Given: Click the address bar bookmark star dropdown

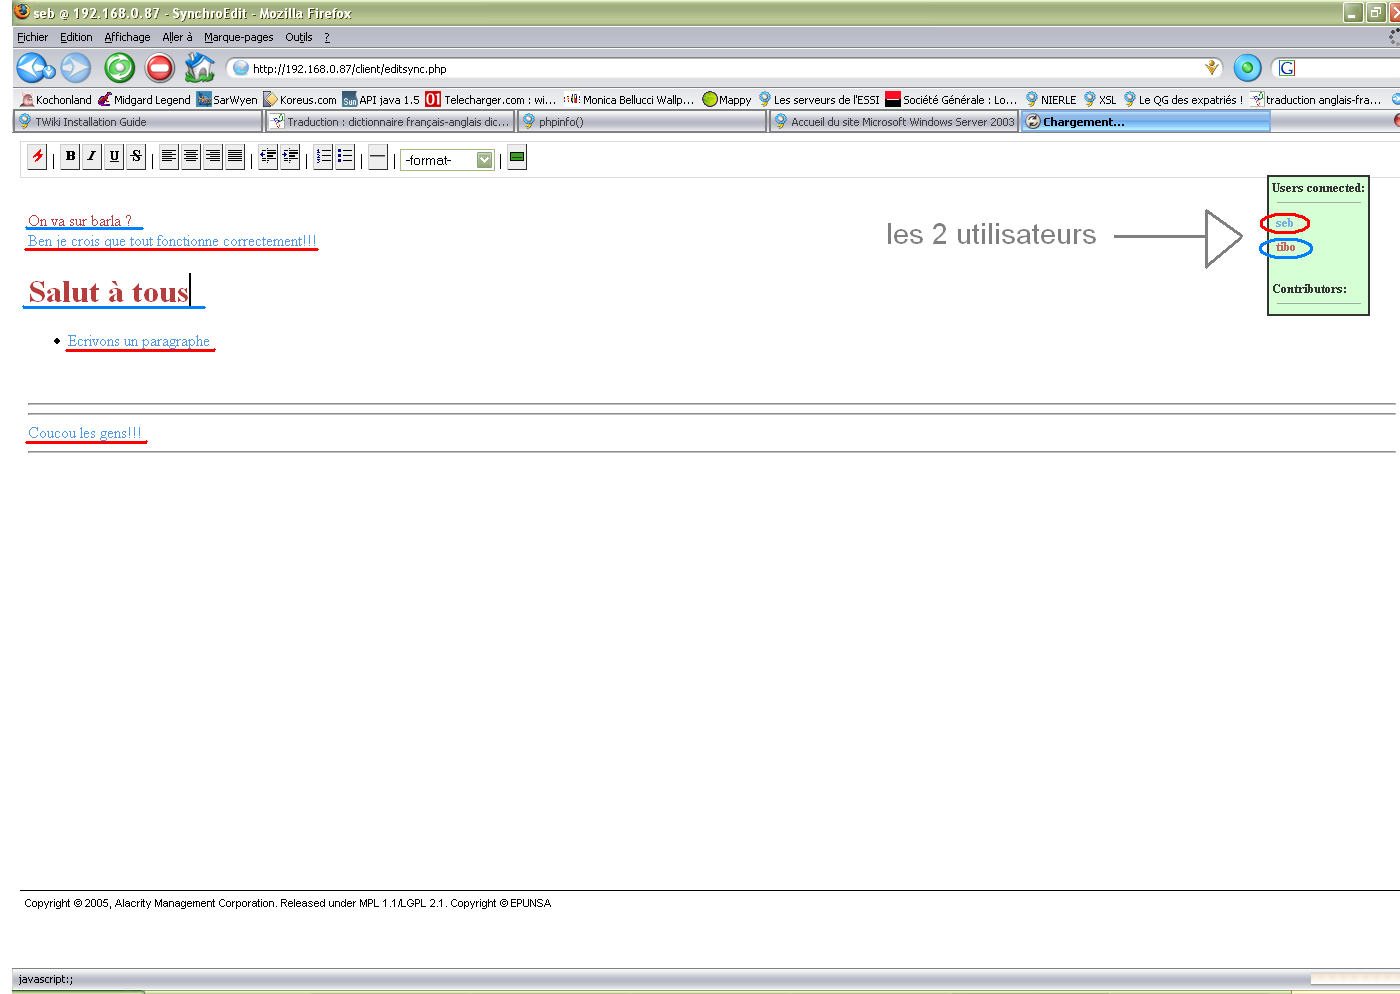Looking at the screenshot, I should pos(1212,68).
